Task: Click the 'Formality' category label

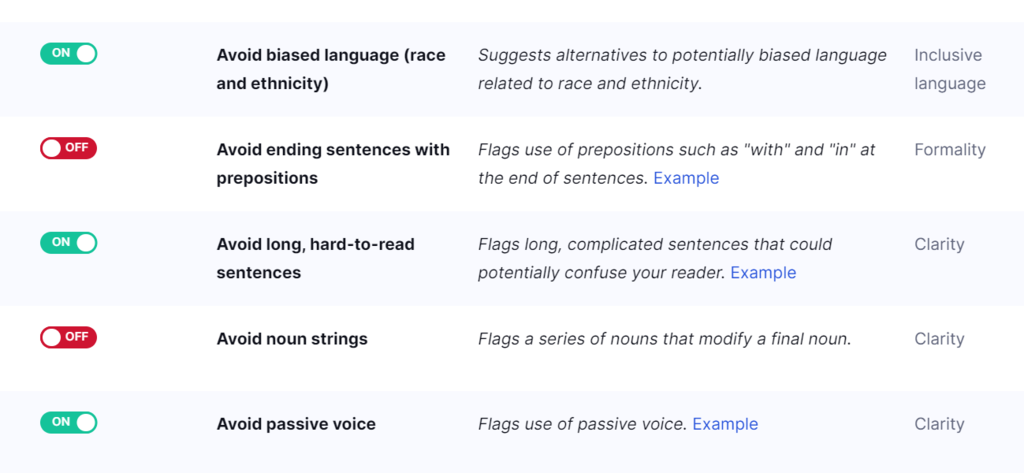Action: click(x=949, y=150)
